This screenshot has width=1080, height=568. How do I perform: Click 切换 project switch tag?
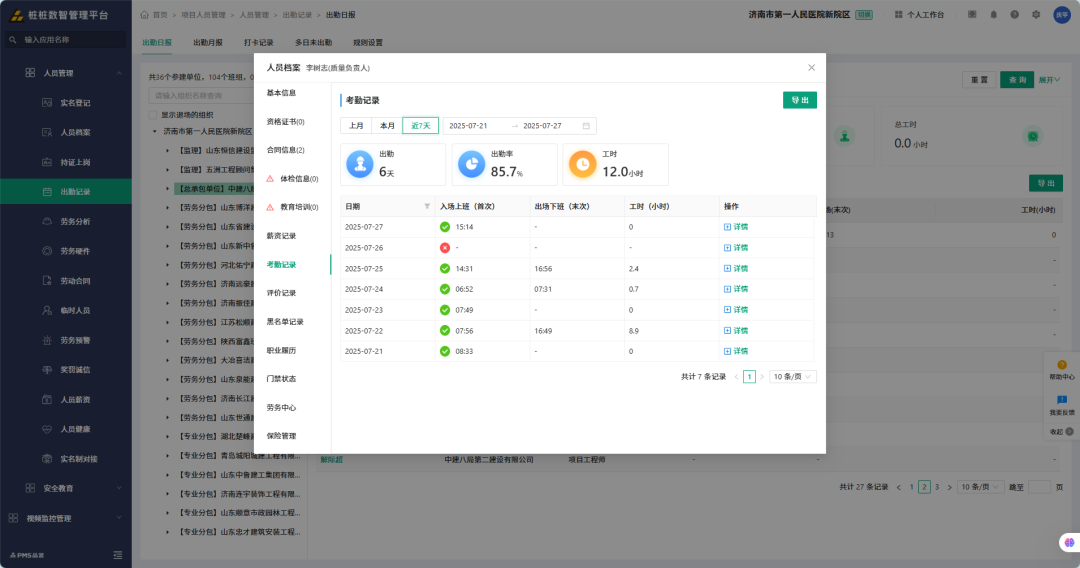pyautogui.click(x=864, y=14)
